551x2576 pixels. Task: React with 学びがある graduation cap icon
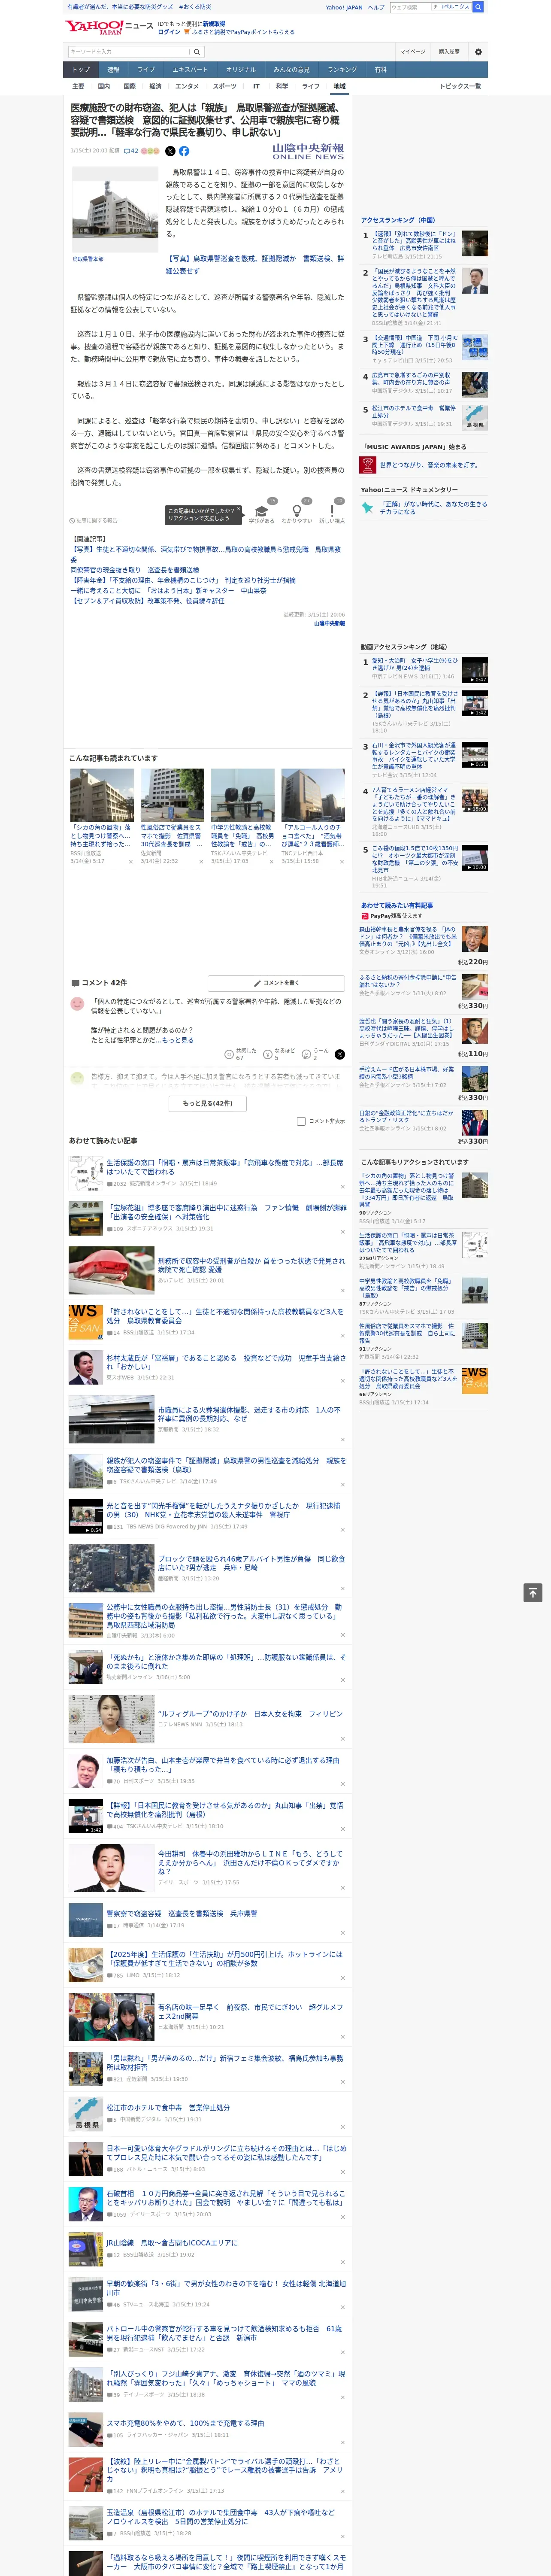(262, 511)
